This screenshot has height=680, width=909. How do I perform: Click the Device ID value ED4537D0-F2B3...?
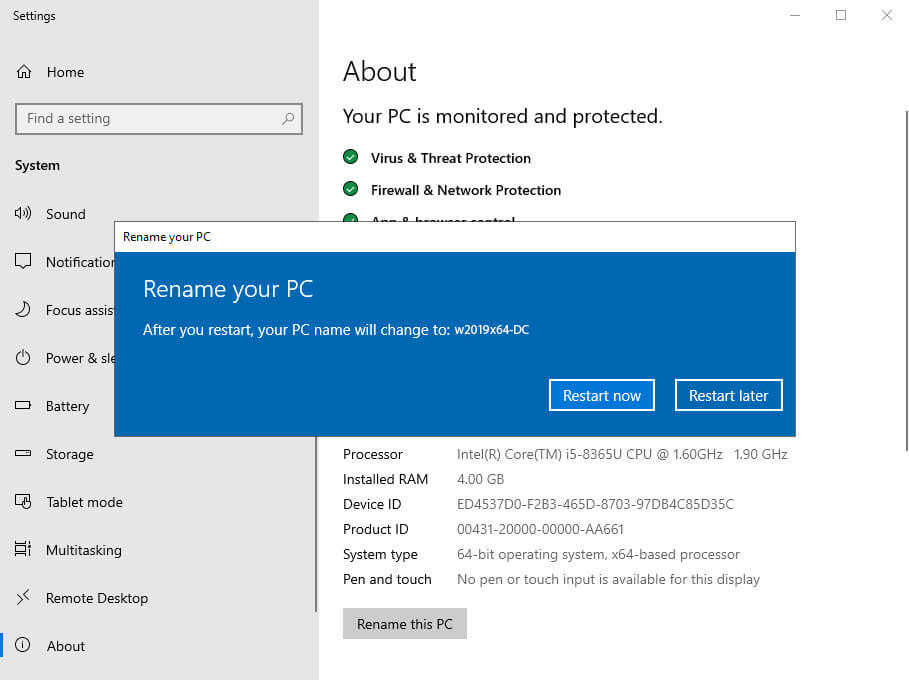(x=595, y=504)
